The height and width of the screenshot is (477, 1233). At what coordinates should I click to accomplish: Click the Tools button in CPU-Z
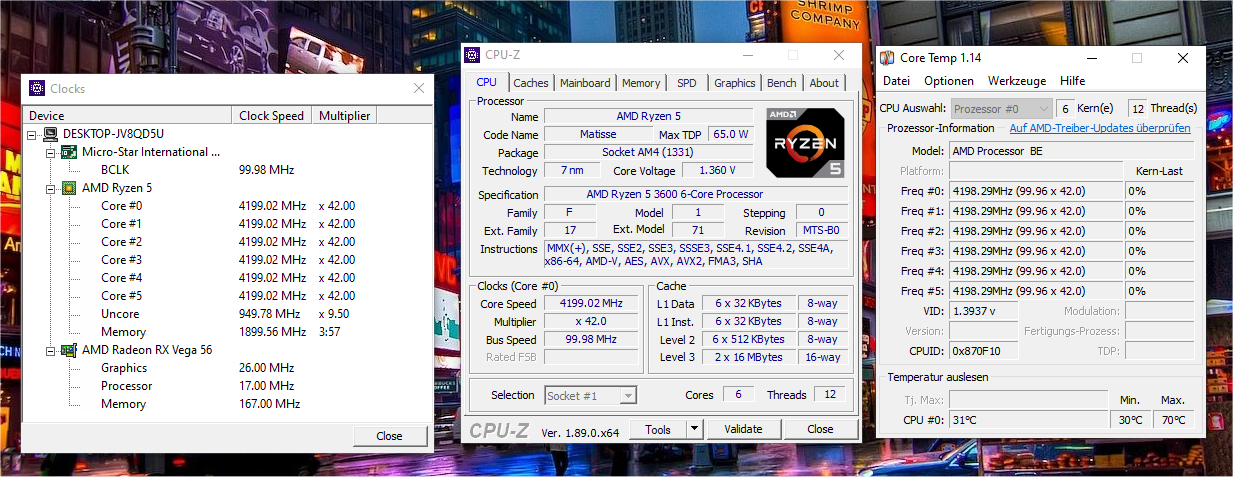point(658,429)
